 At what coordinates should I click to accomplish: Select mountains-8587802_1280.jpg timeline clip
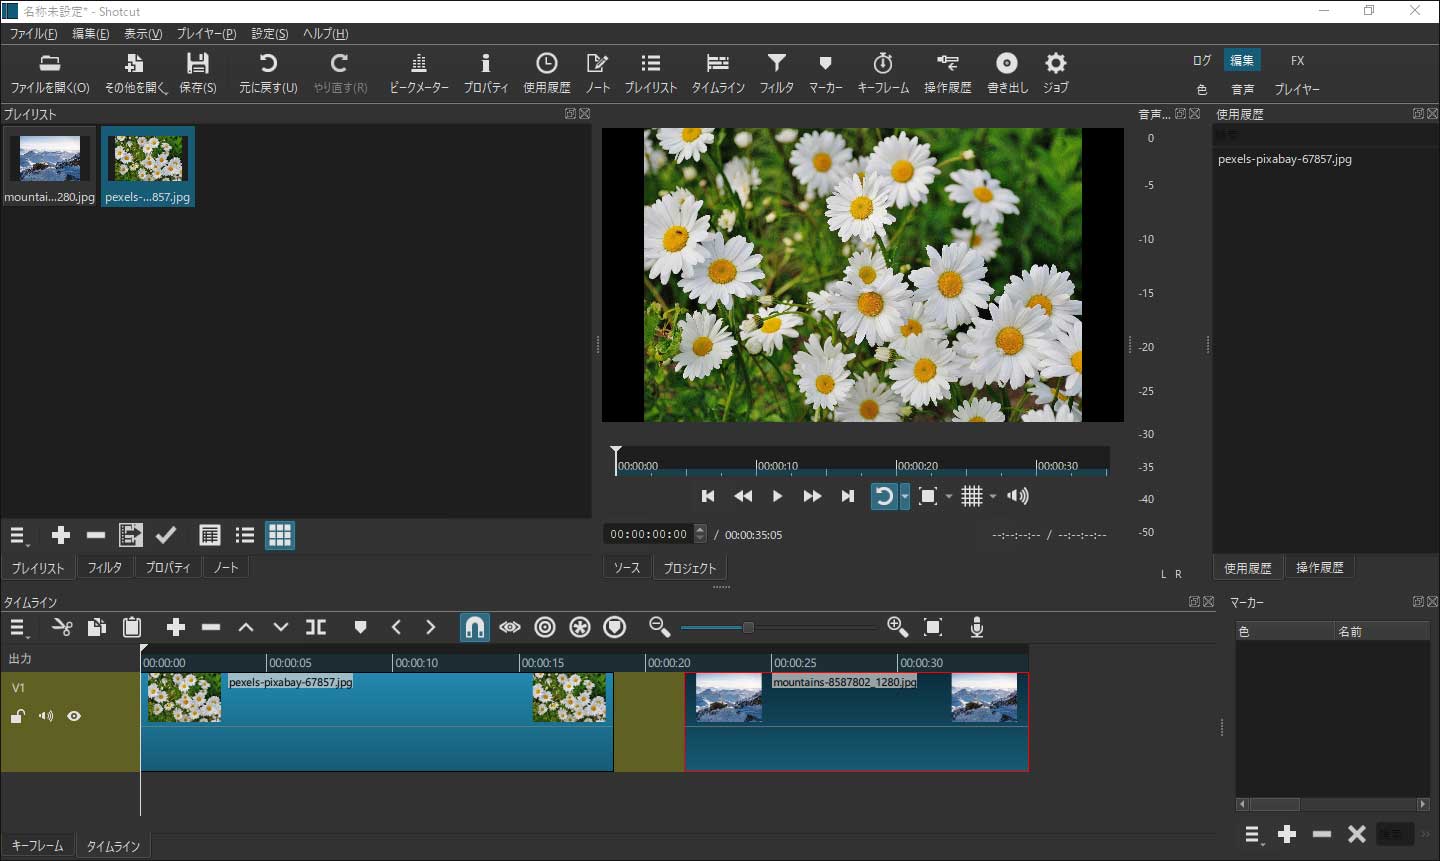pyautogui.click(x=857, y=722)
